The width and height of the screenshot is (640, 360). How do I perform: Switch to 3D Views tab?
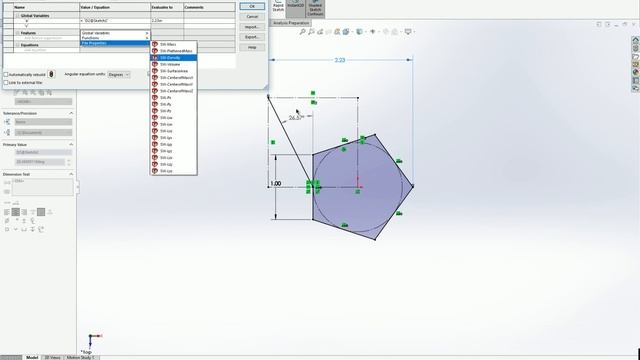tap(52, 357)
